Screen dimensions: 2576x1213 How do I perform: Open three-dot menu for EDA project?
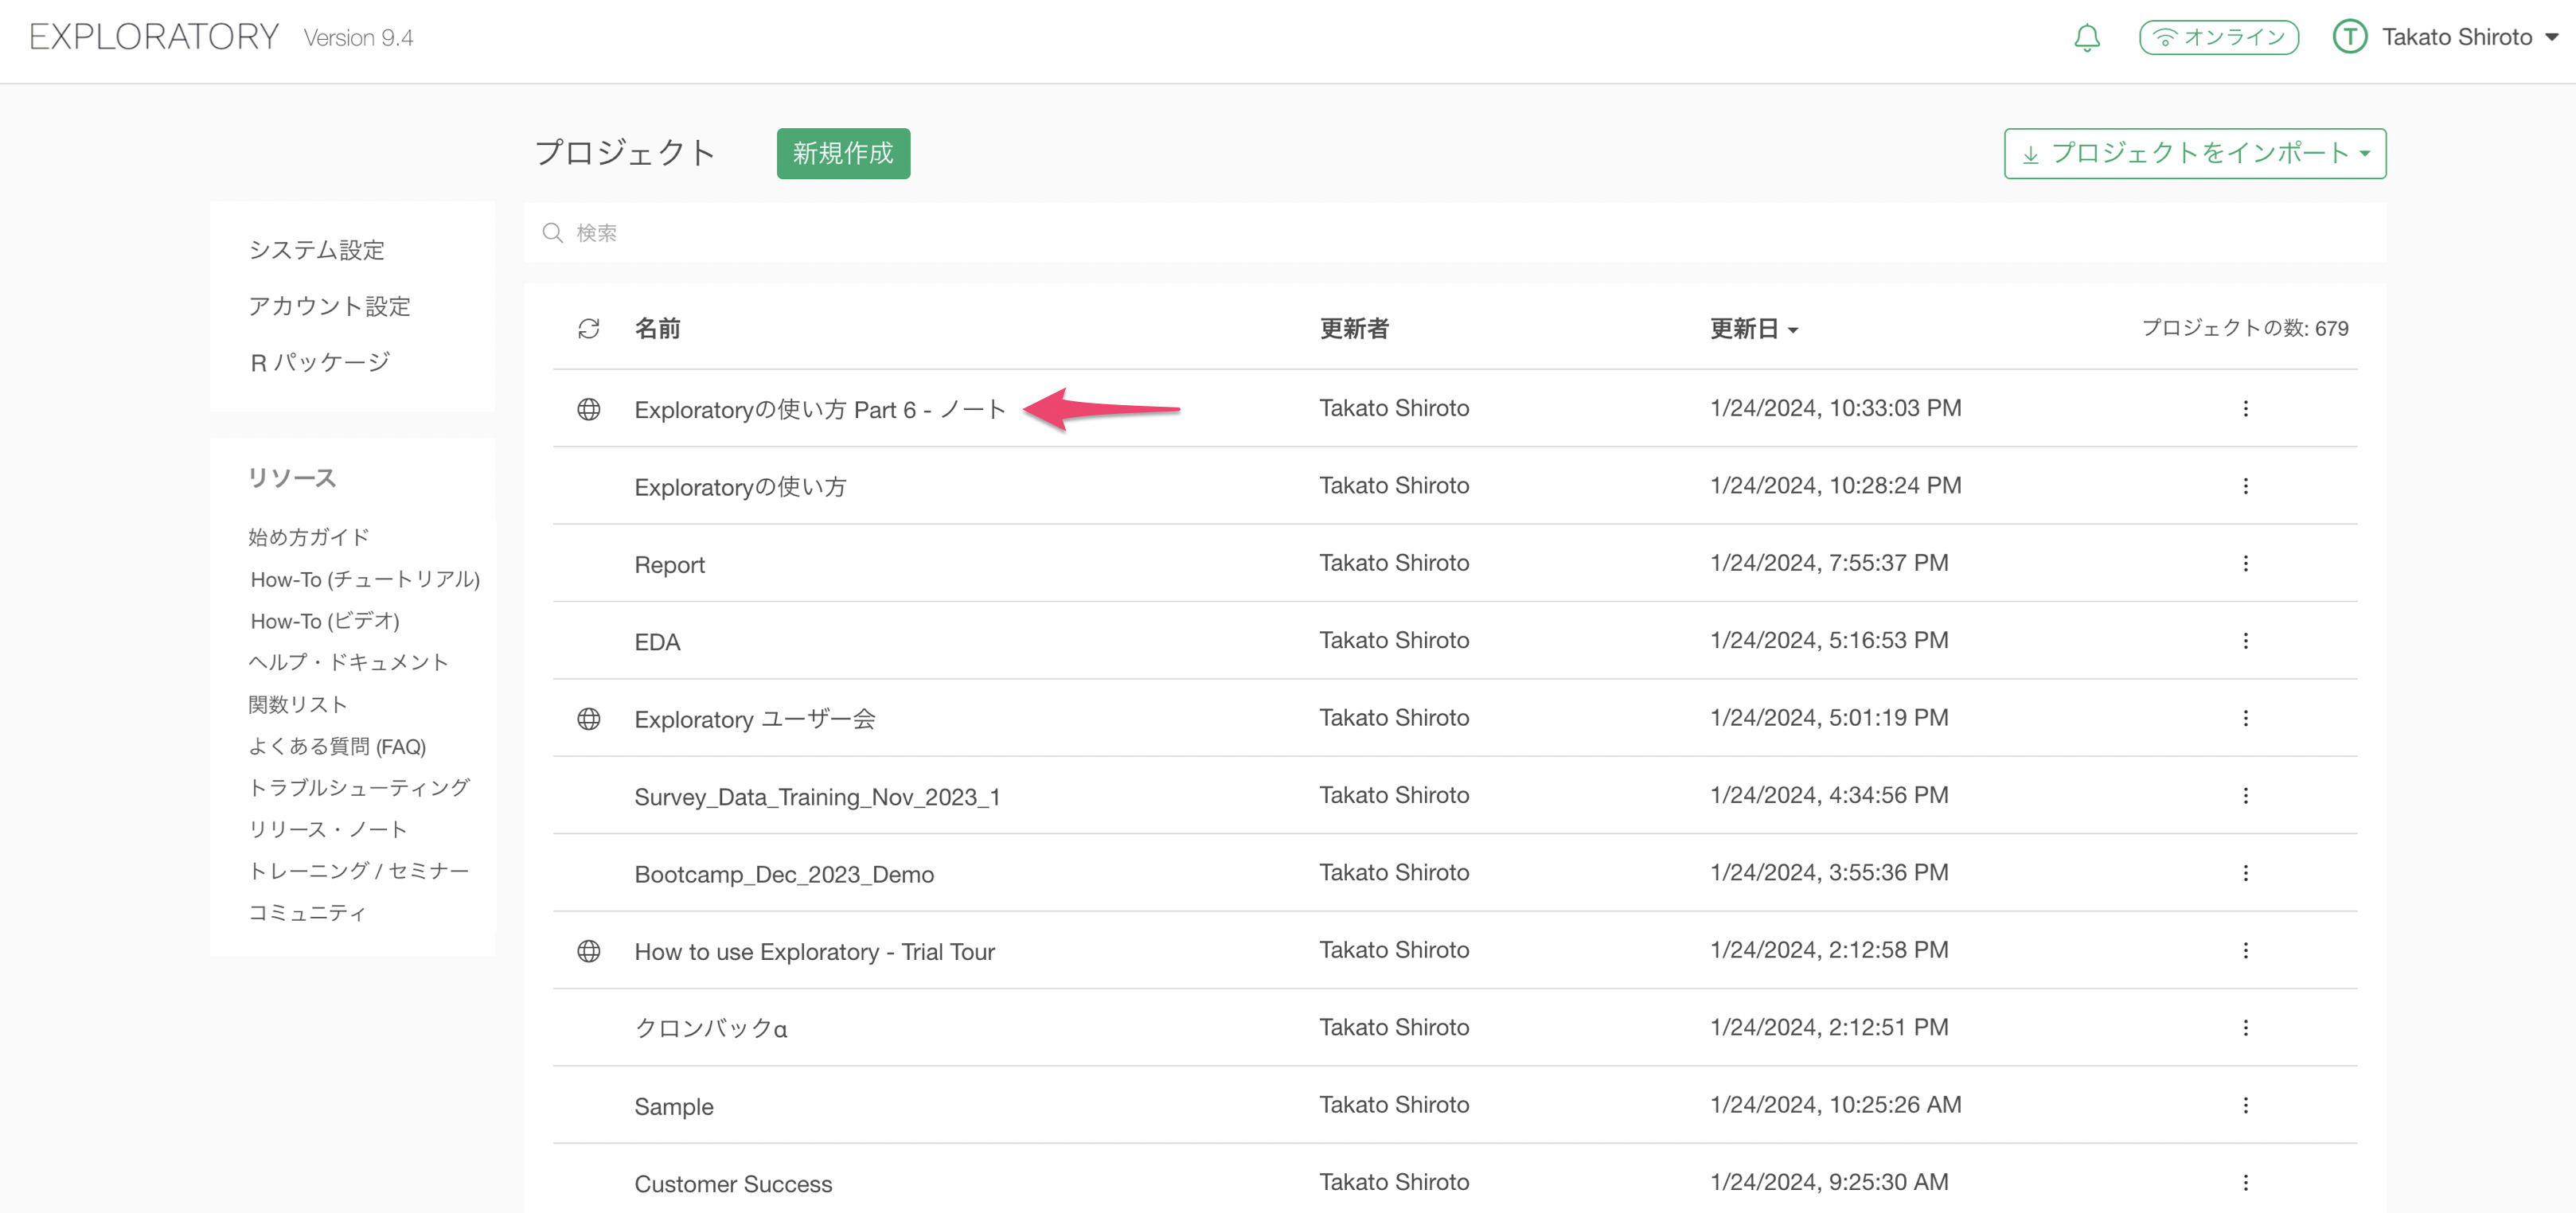click(2245, 641)
